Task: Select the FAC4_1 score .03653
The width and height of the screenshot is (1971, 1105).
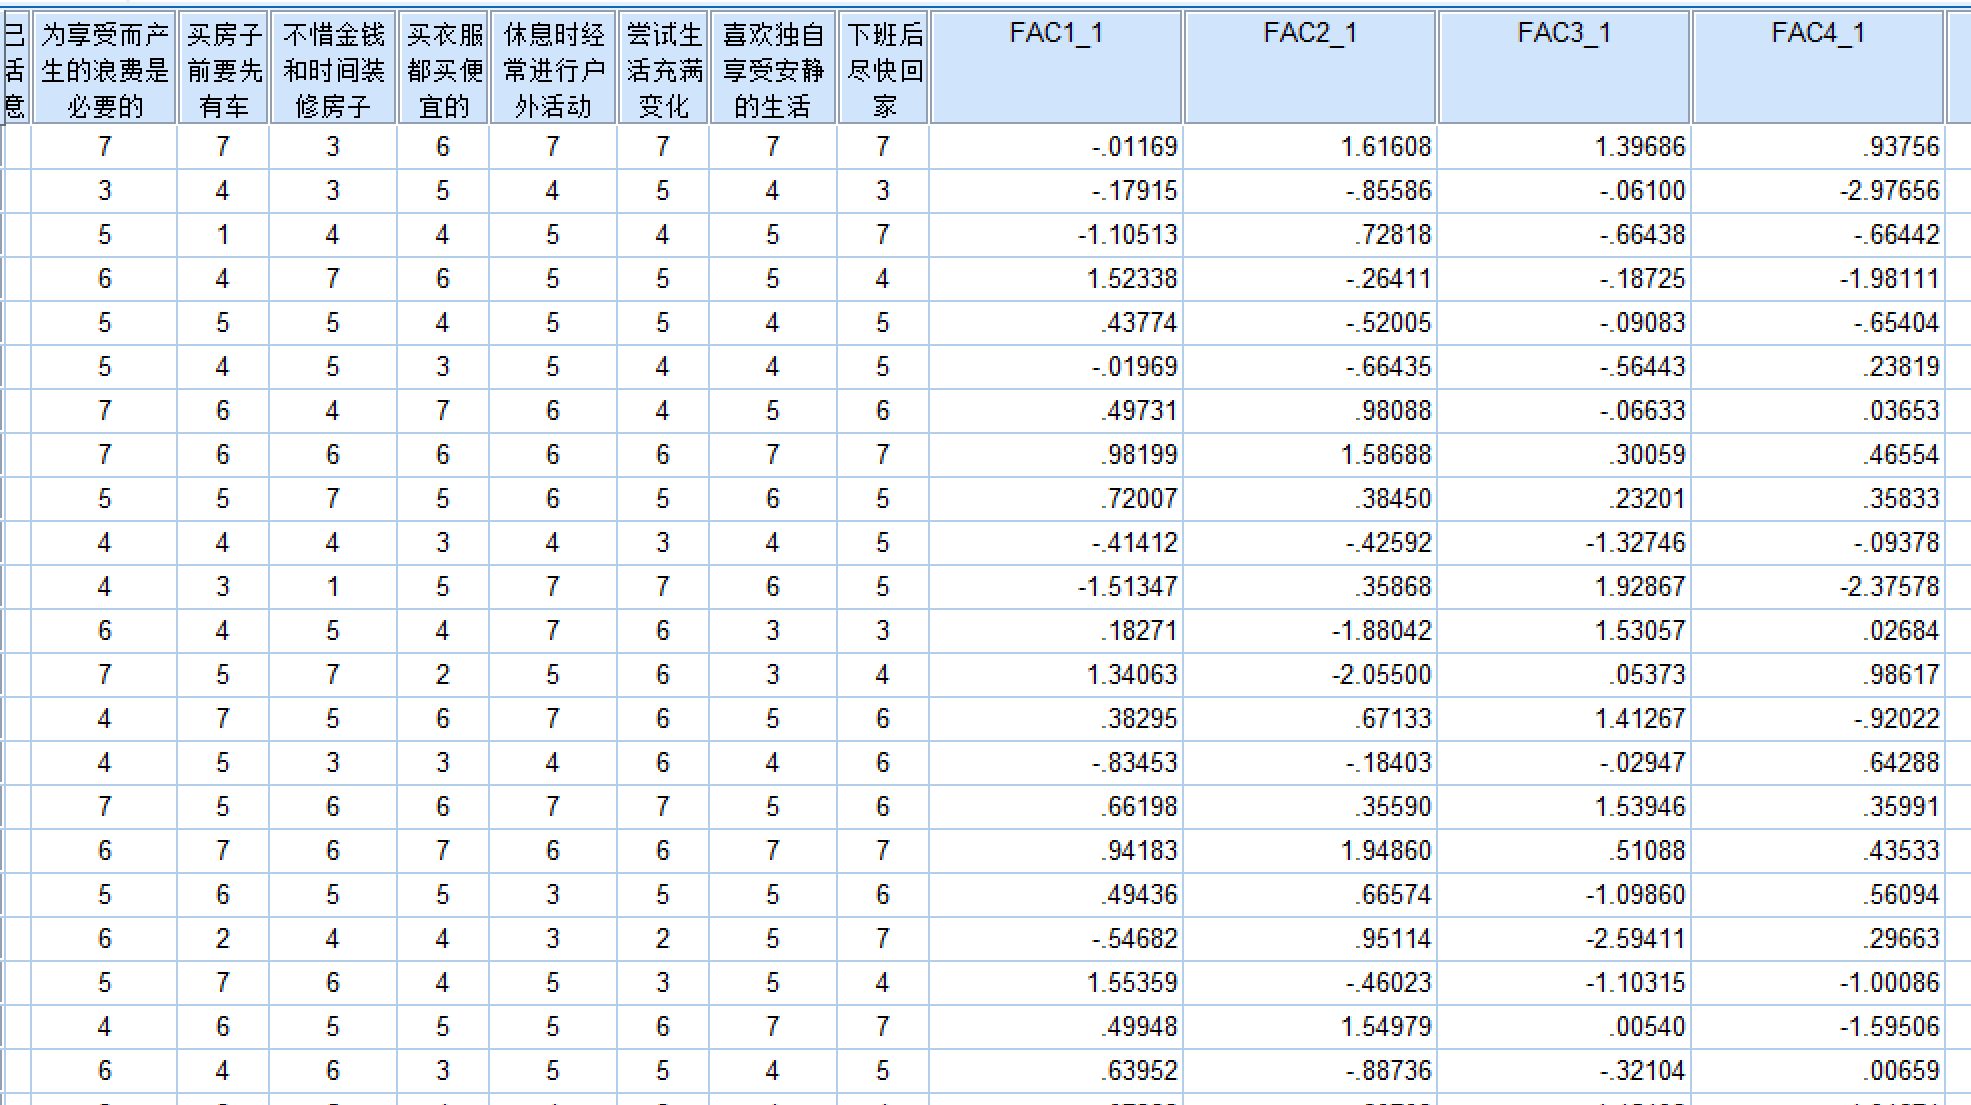Action: 1818,411
